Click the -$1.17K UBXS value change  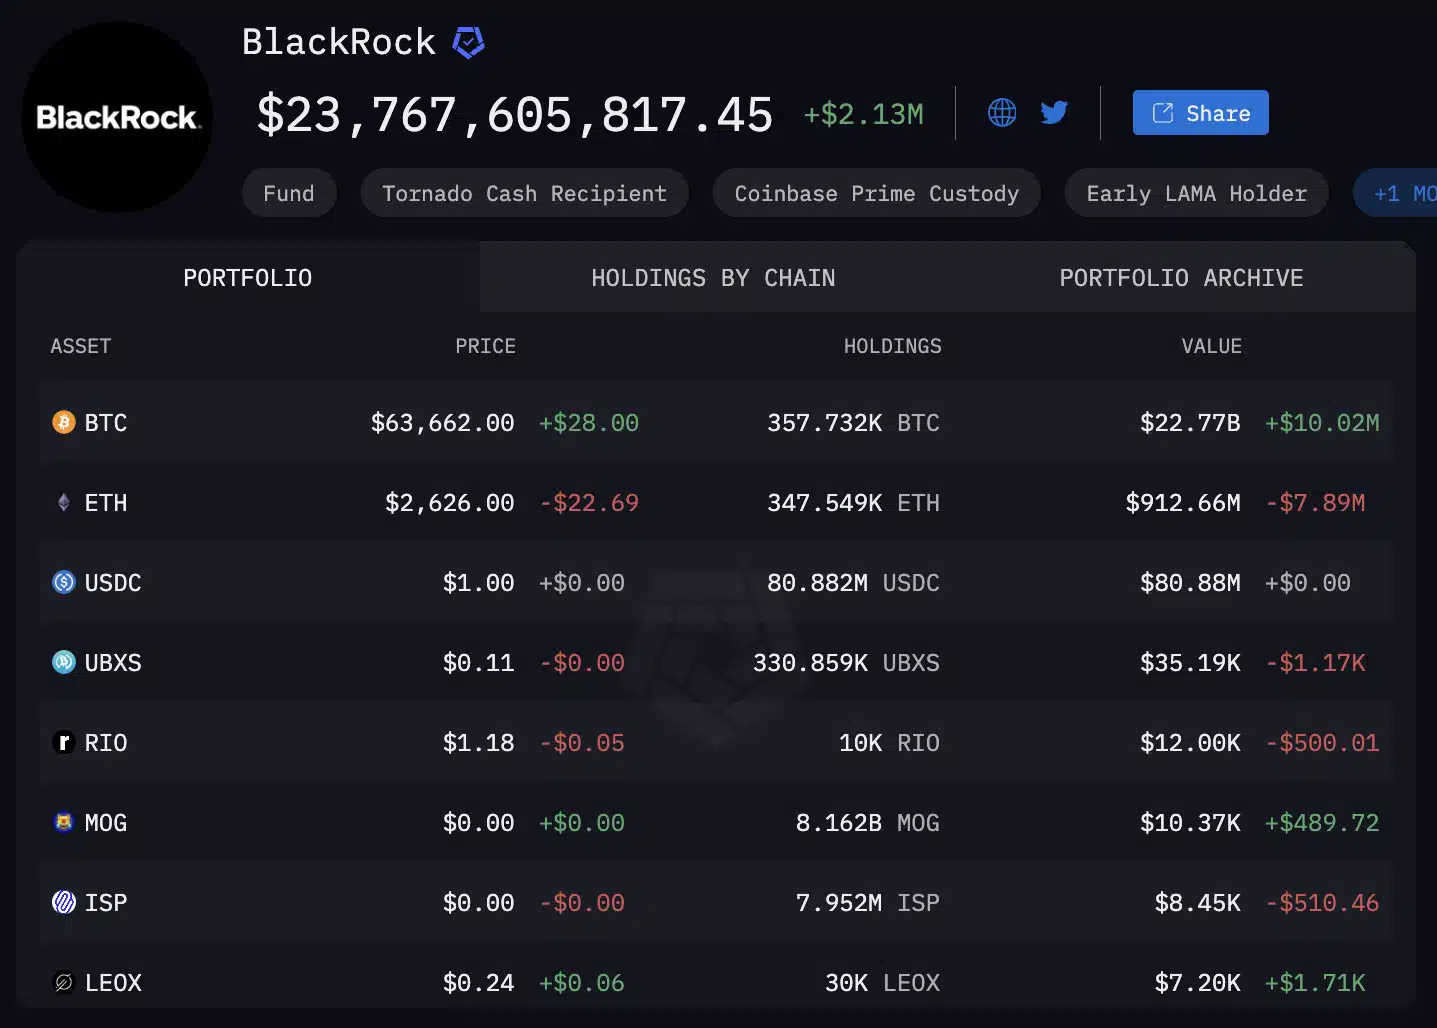[1315, 663]
